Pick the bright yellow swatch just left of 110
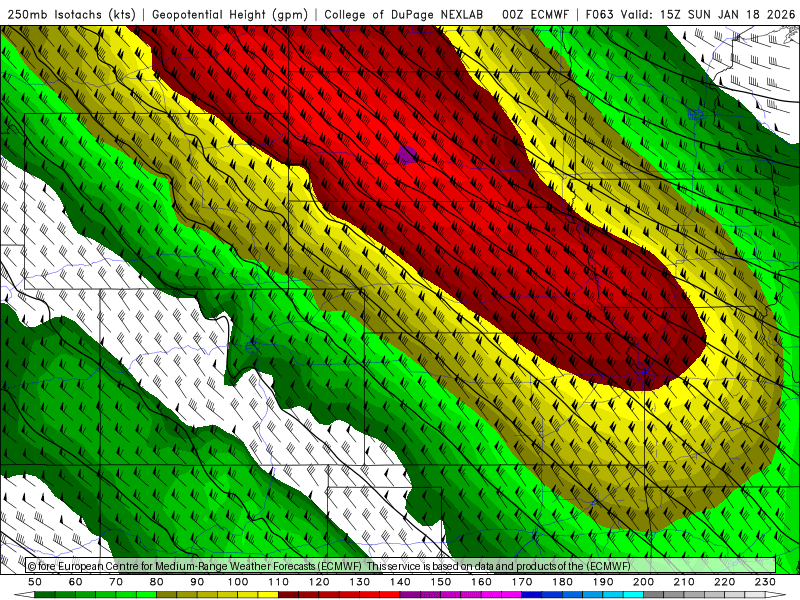 (x=268, y=595)
